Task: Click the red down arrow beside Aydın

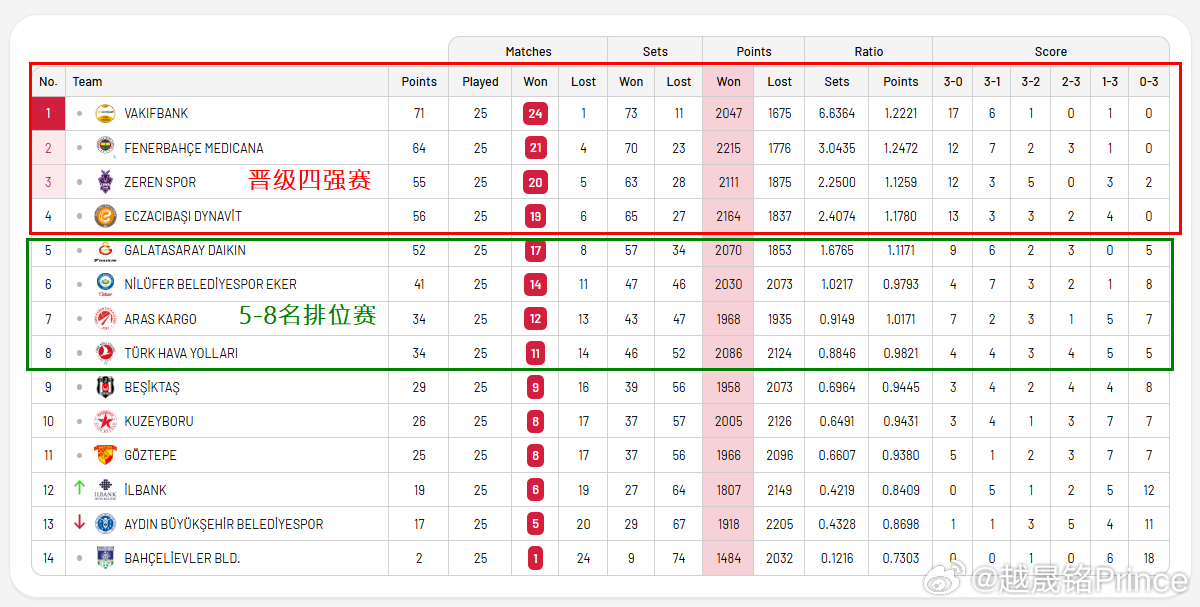Action: (x=79, y=523)
